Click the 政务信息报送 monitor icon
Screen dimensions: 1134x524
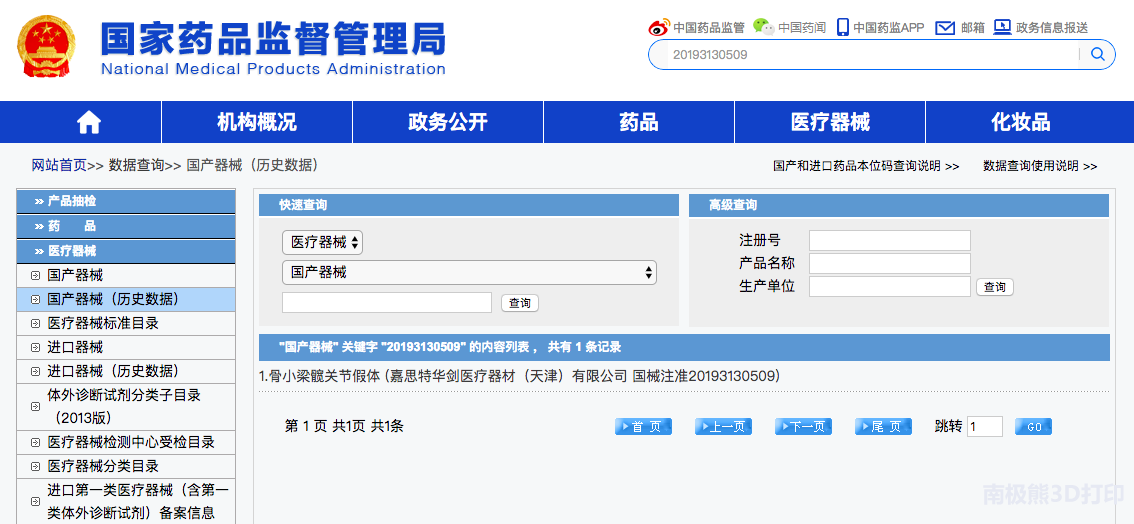[x=1002, y=27]
